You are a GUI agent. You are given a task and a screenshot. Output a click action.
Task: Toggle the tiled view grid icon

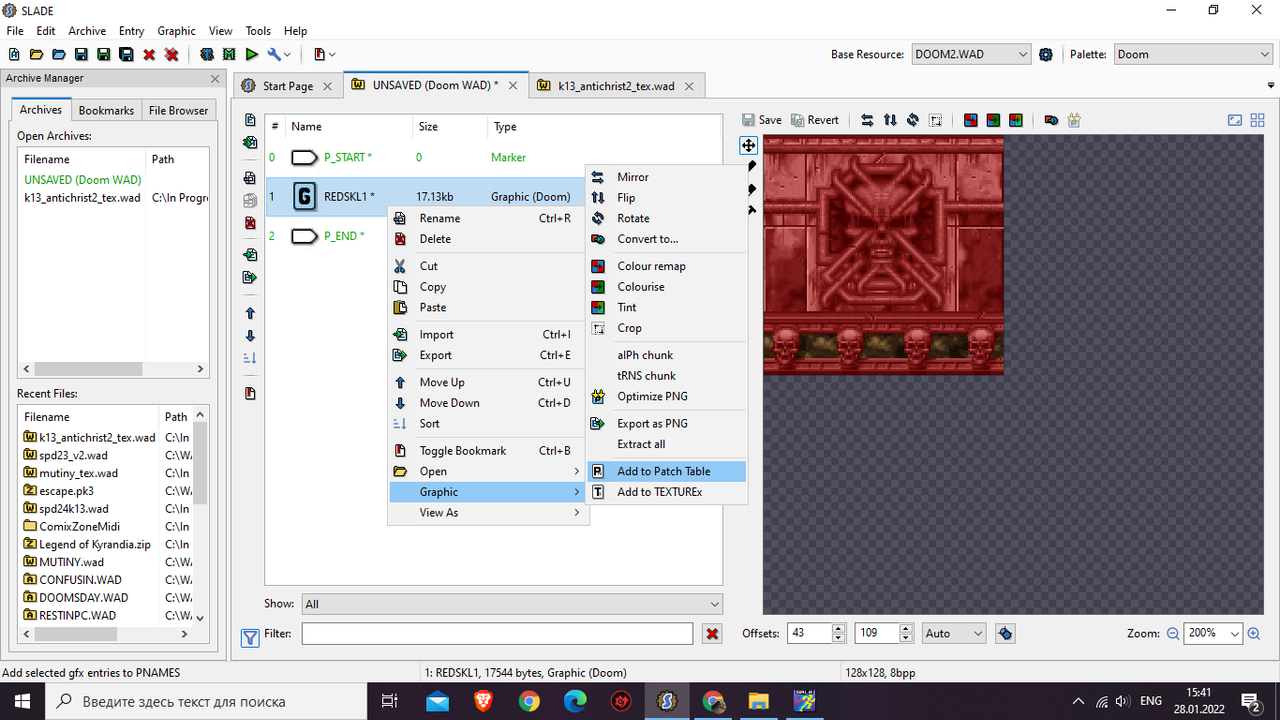(x=1258, y=120)
